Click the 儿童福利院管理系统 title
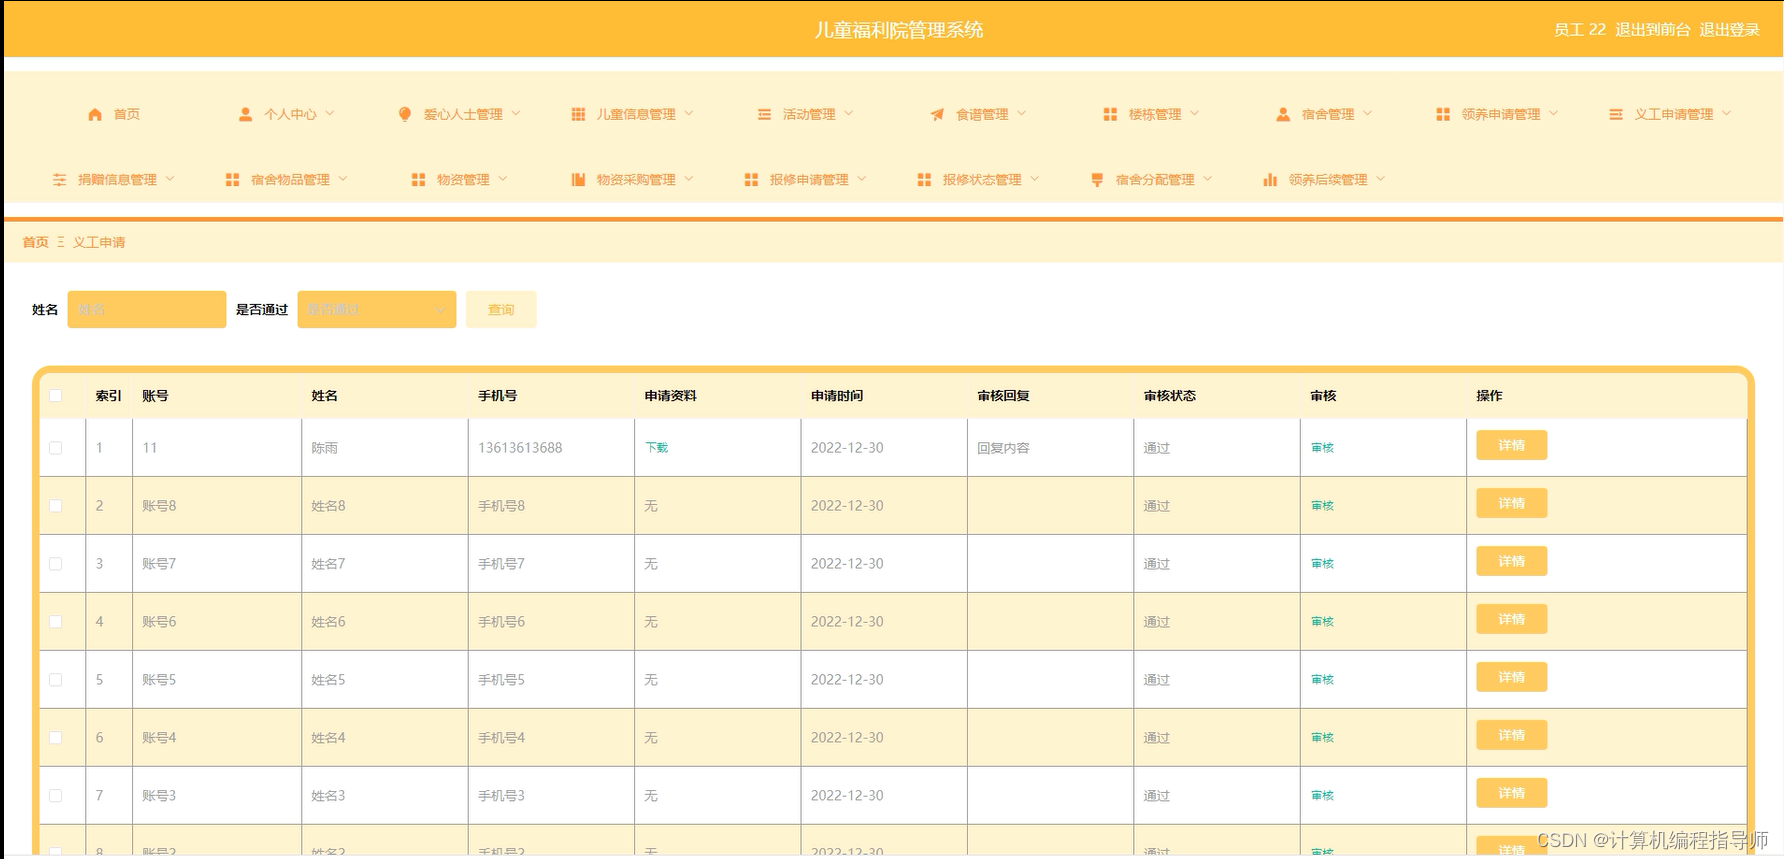This screenshot has width=1784, height=859. click(x=898, y=30)
